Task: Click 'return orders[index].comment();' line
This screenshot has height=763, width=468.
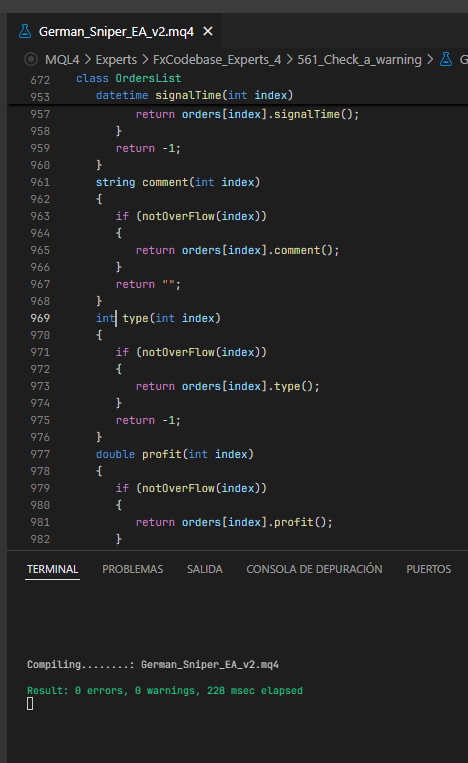Action: click(x=237, y=251)
